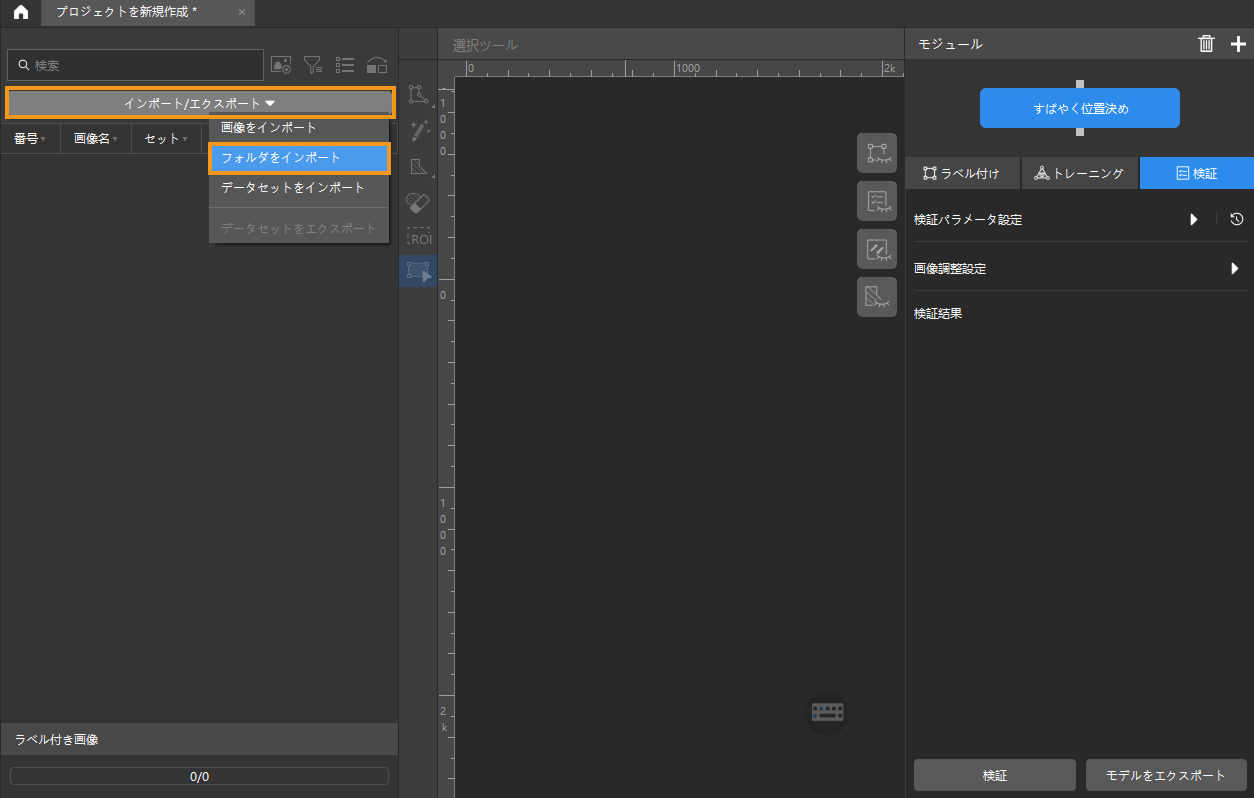Click the history reset icon for 検証パラメータ設定
Screen dimensions: 1254x798
tap(1237, 219)
